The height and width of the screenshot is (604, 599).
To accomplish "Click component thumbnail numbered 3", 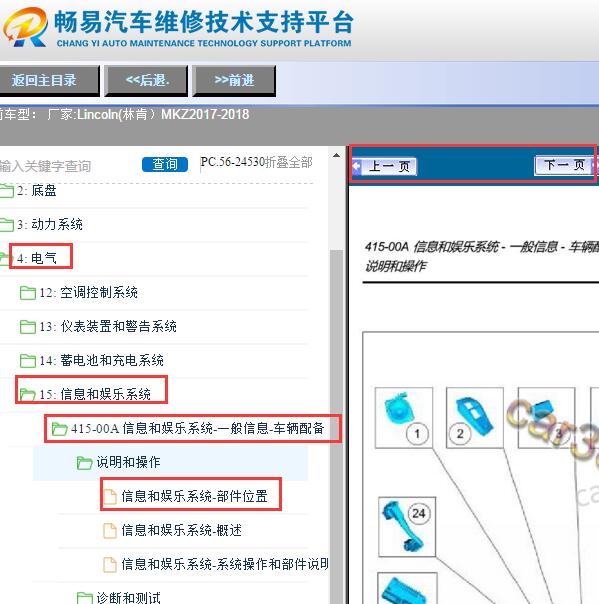I will pos(546,418).
